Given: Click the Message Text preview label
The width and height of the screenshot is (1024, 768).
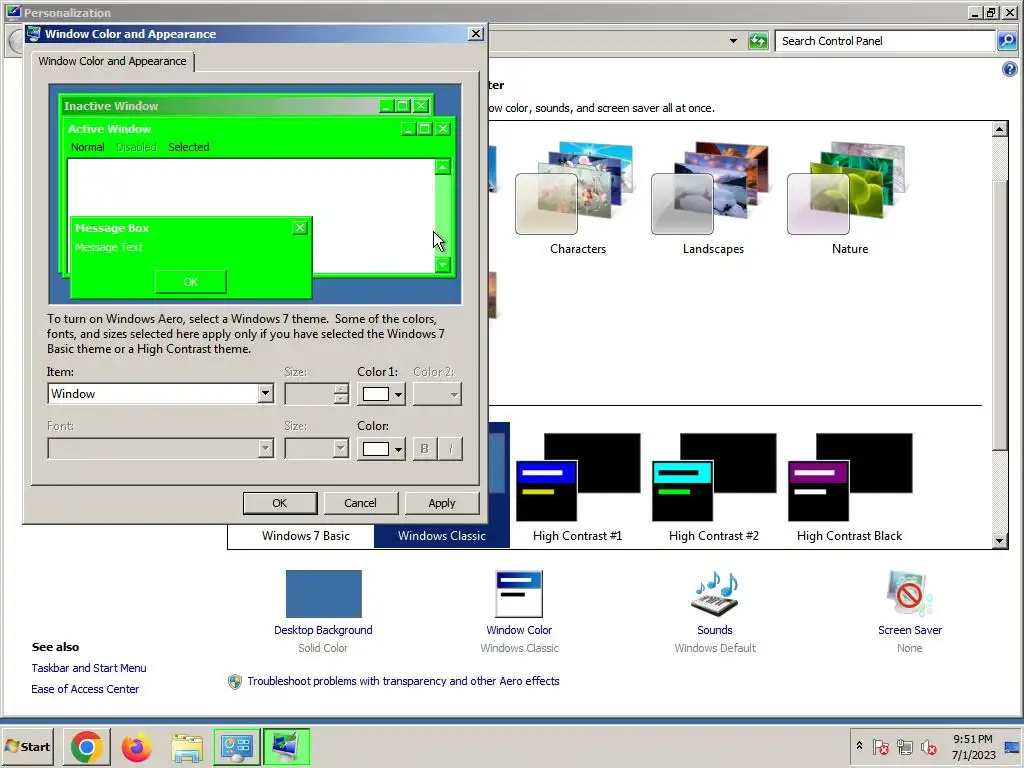Looking at the screenshot, I should tap(109, 247).
